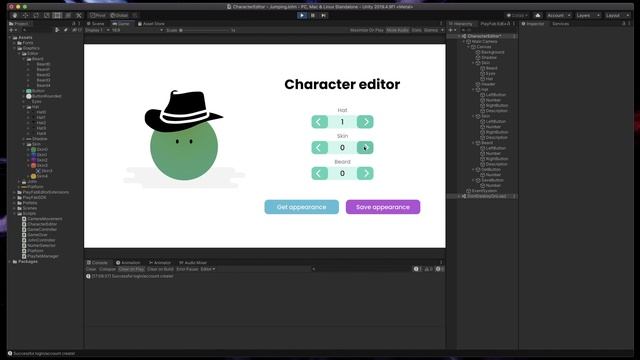This screenshot has width=640, height=360.
Task: Open the Console tab
Action: (x=97, y=263)
